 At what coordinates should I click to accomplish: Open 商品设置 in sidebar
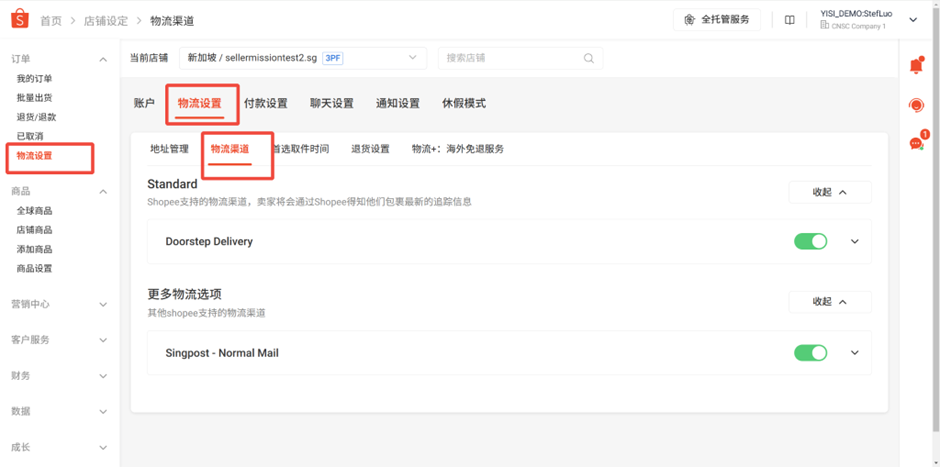(34, 269)
